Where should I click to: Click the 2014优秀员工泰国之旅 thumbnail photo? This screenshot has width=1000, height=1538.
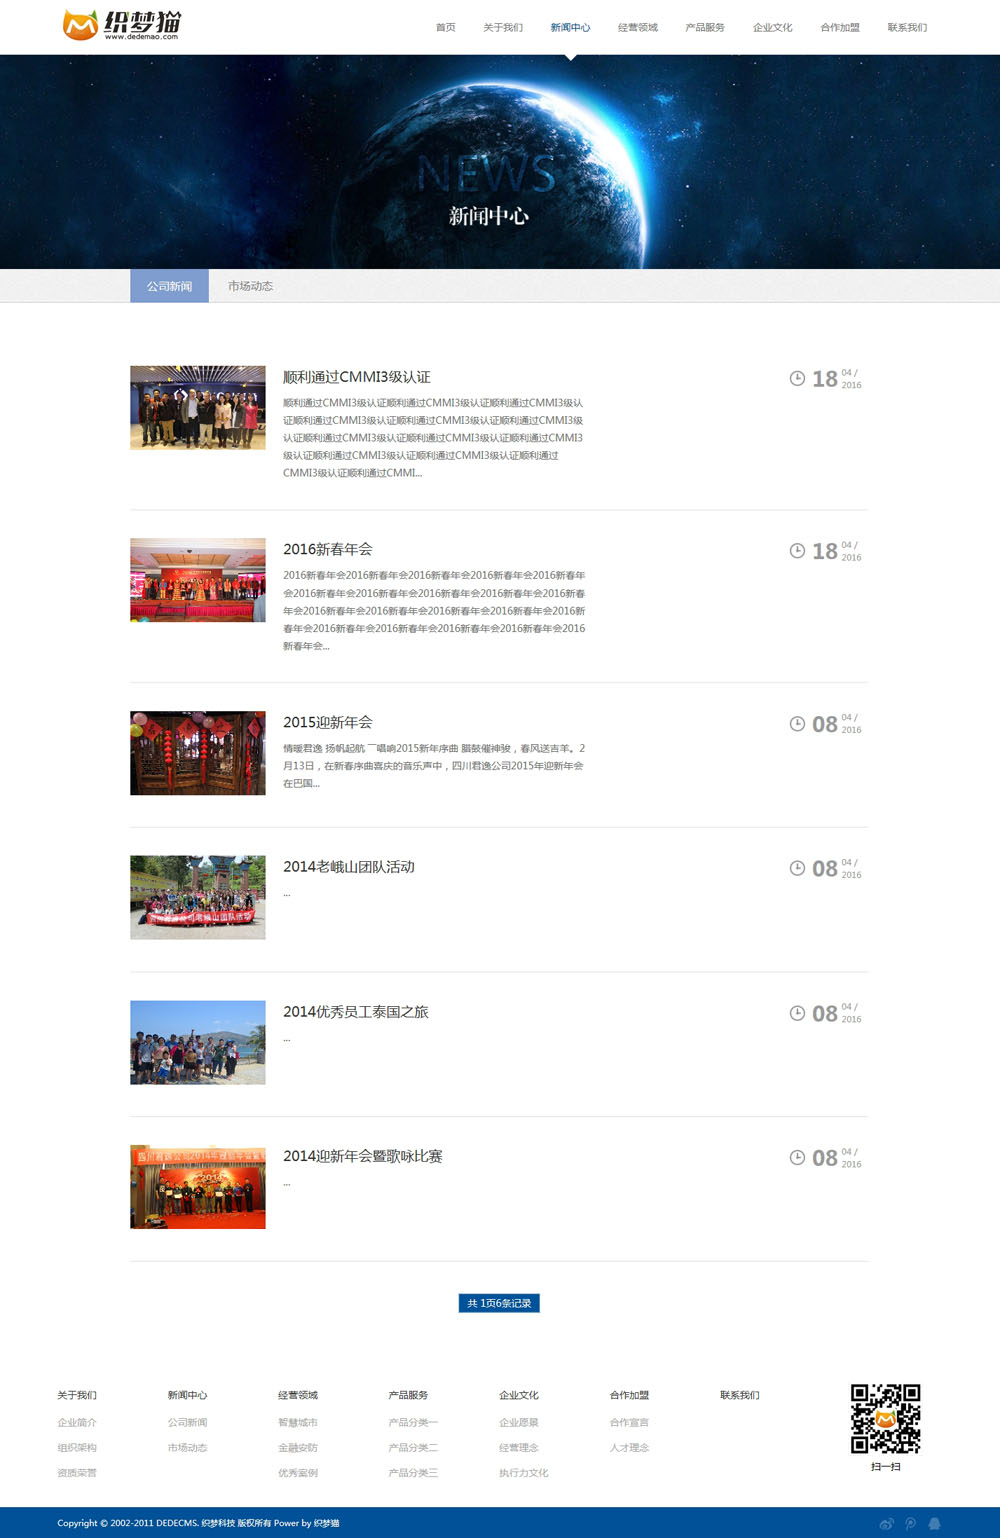point(198,1042)
